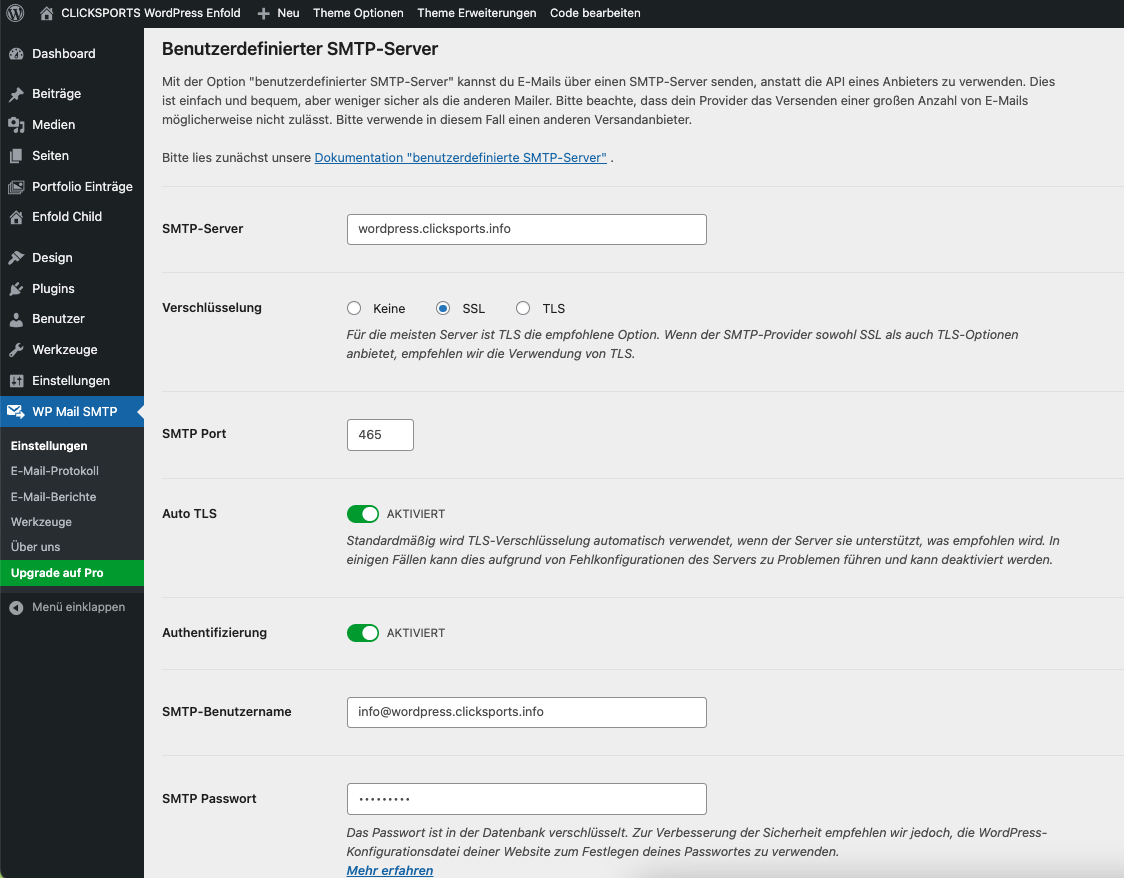Click the Portfolio Einträge icon
1124x878 pixels.
pos(16,187)
